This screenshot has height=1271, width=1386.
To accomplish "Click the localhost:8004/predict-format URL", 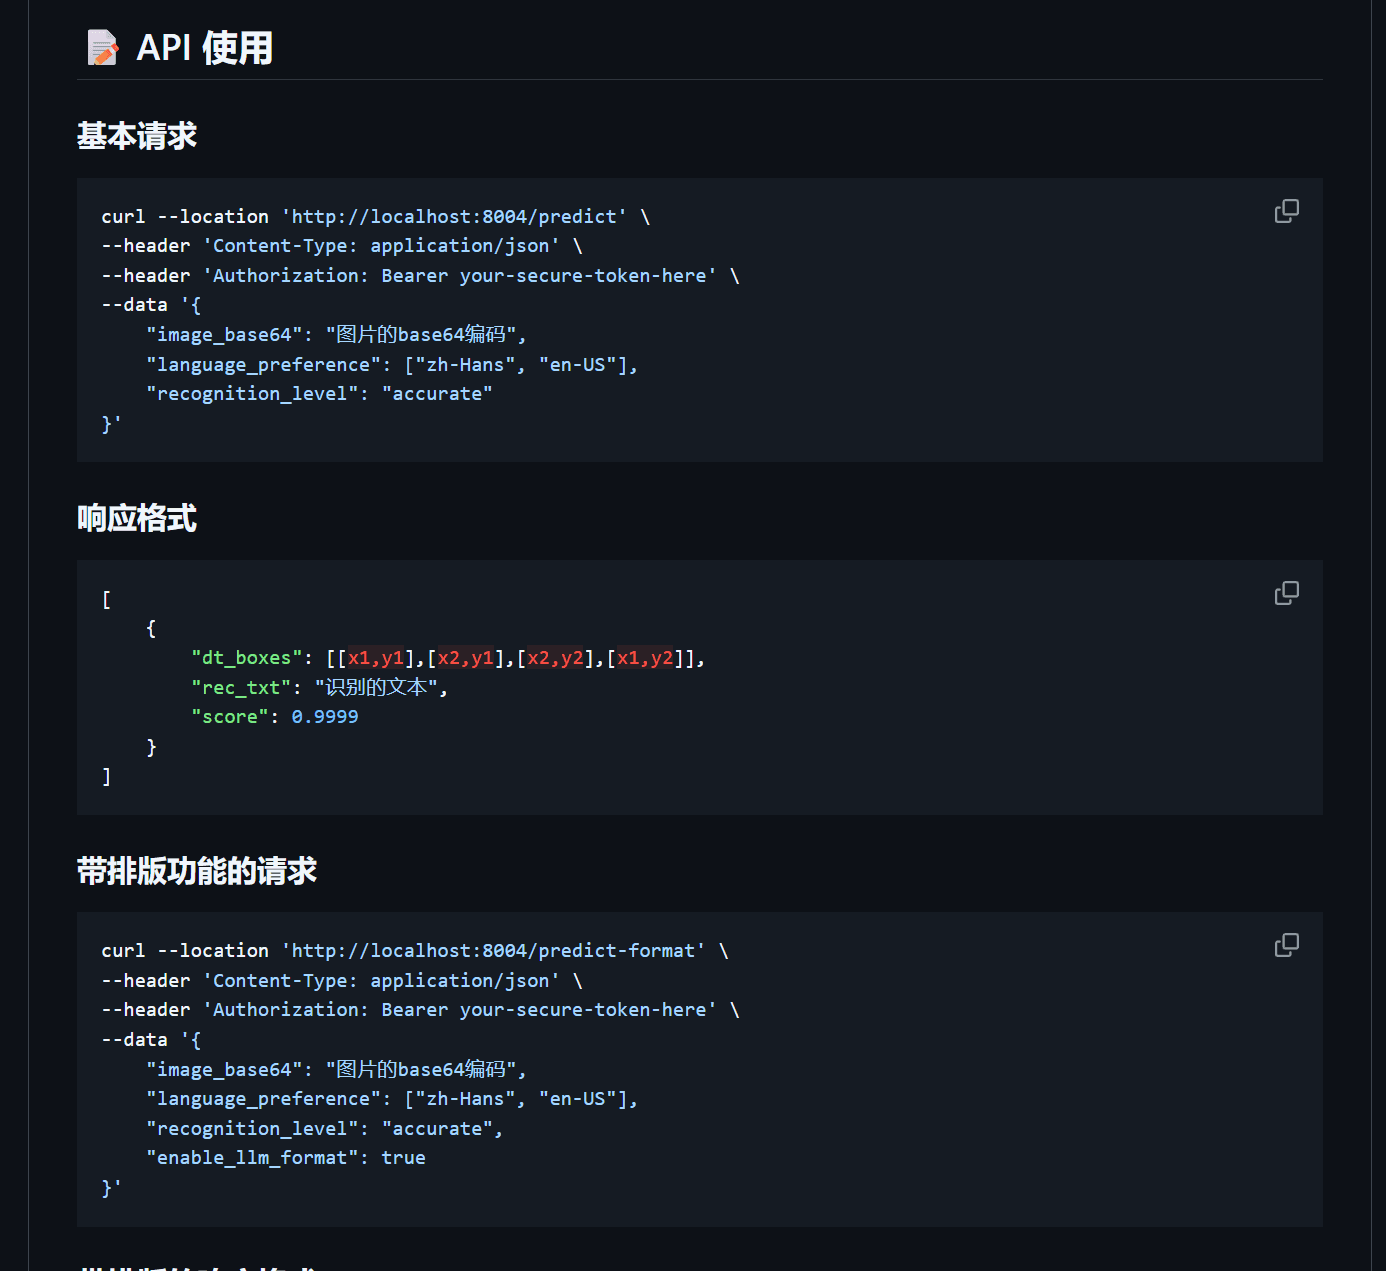I will [493, 951].
